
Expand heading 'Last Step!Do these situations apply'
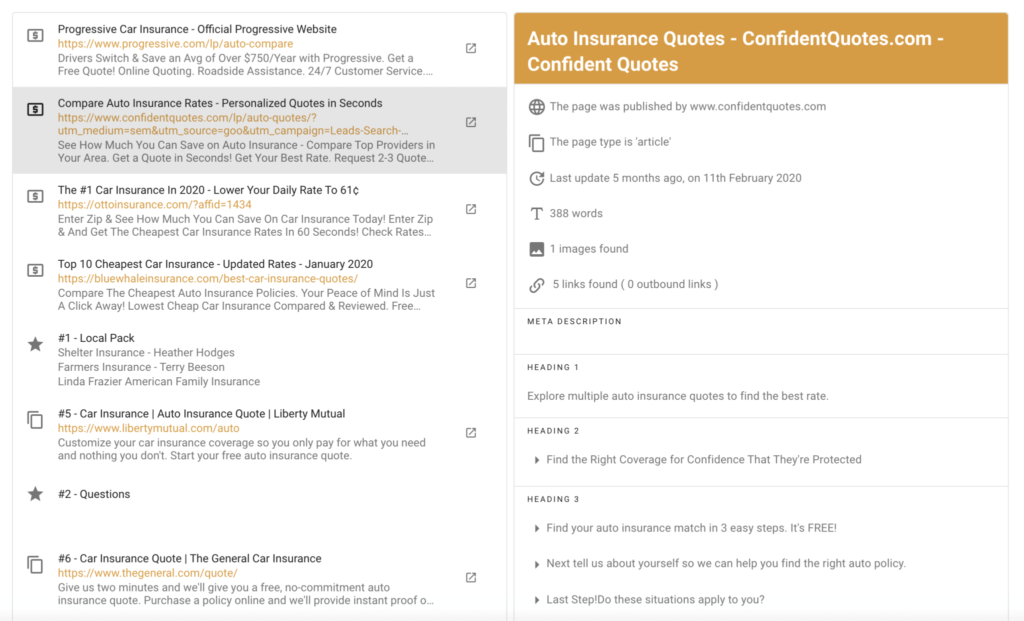click(x=537, y=600)
